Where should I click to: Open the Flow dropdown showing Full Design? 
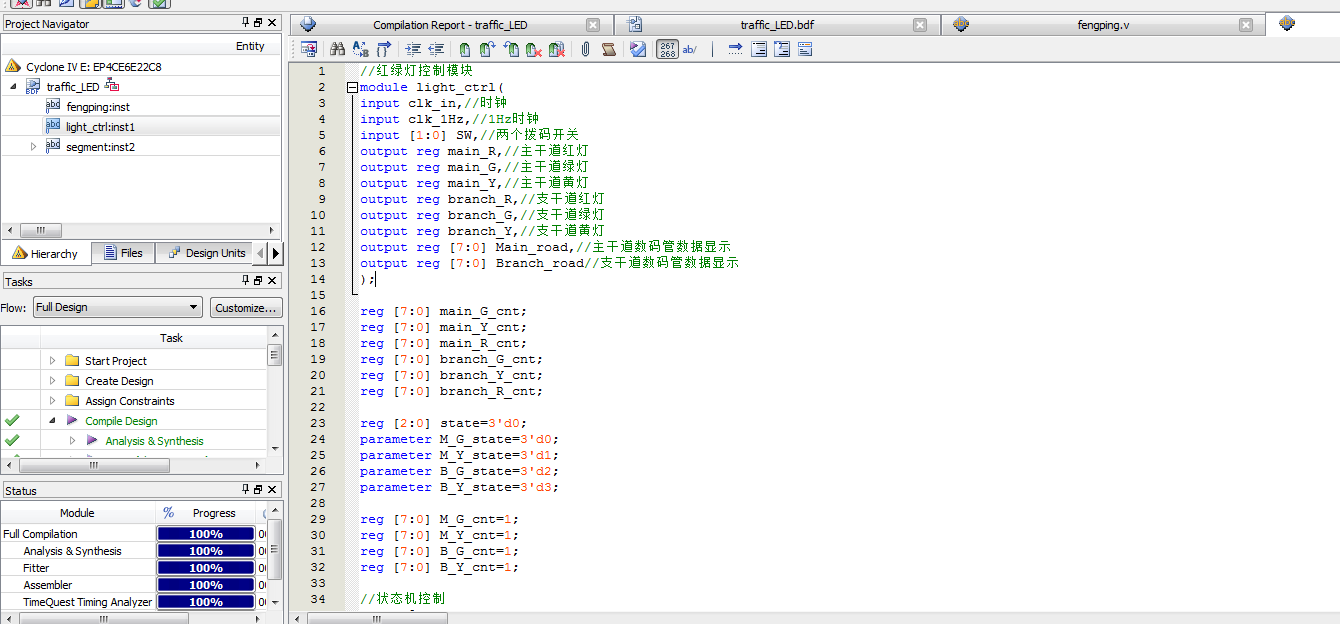pyautogui.click(x=117, y=307)
